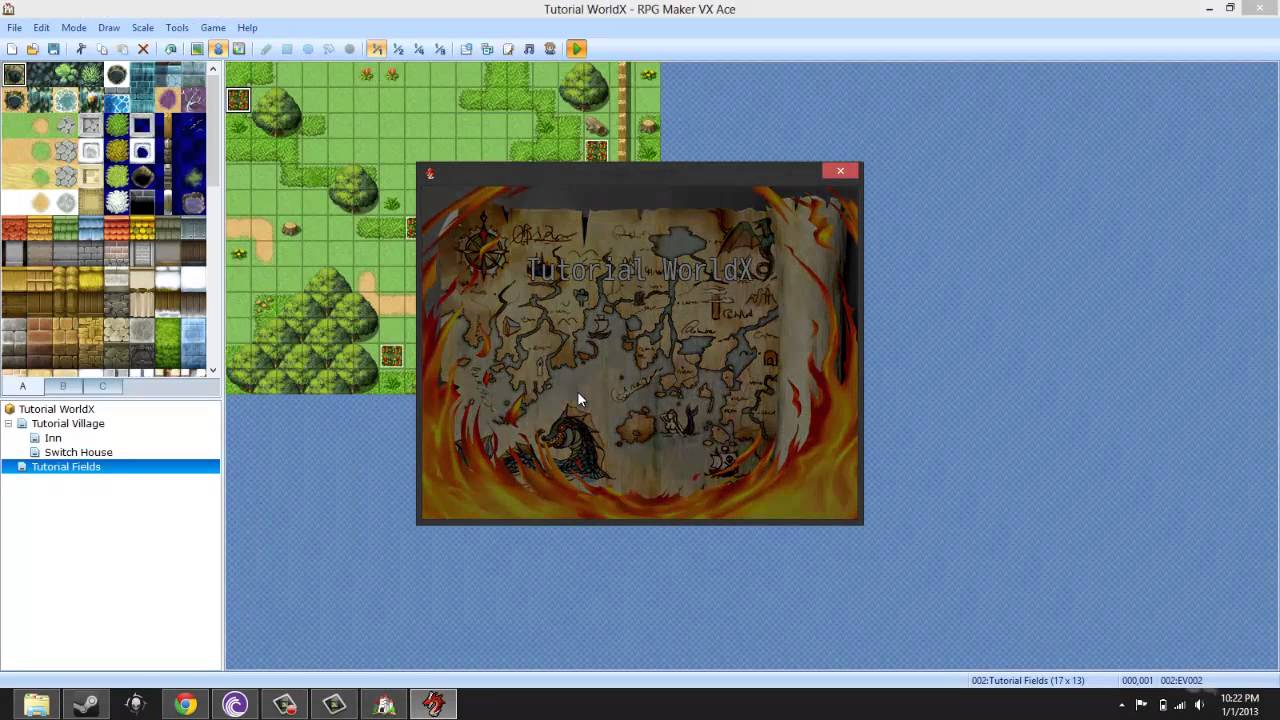Open Google Chrome from the taskbar
Screen dimensions: 1280x720
click(x=185, y=704)
